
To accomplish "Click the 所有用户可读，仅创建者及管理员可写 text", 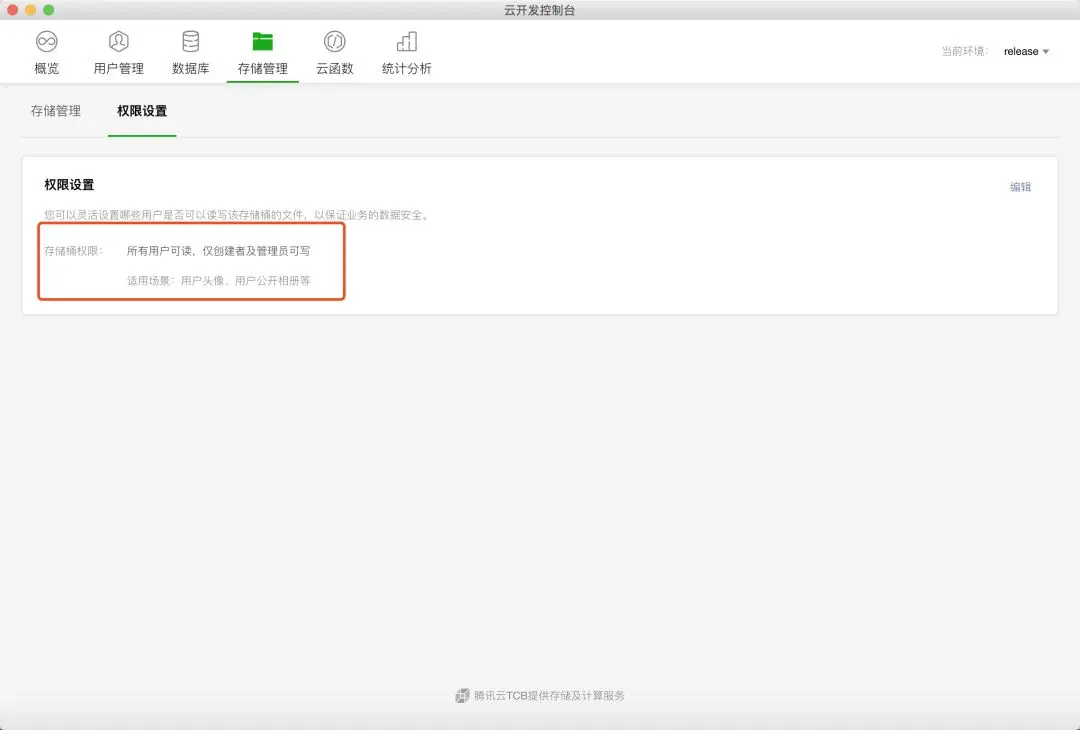I will tap(218, 251).
